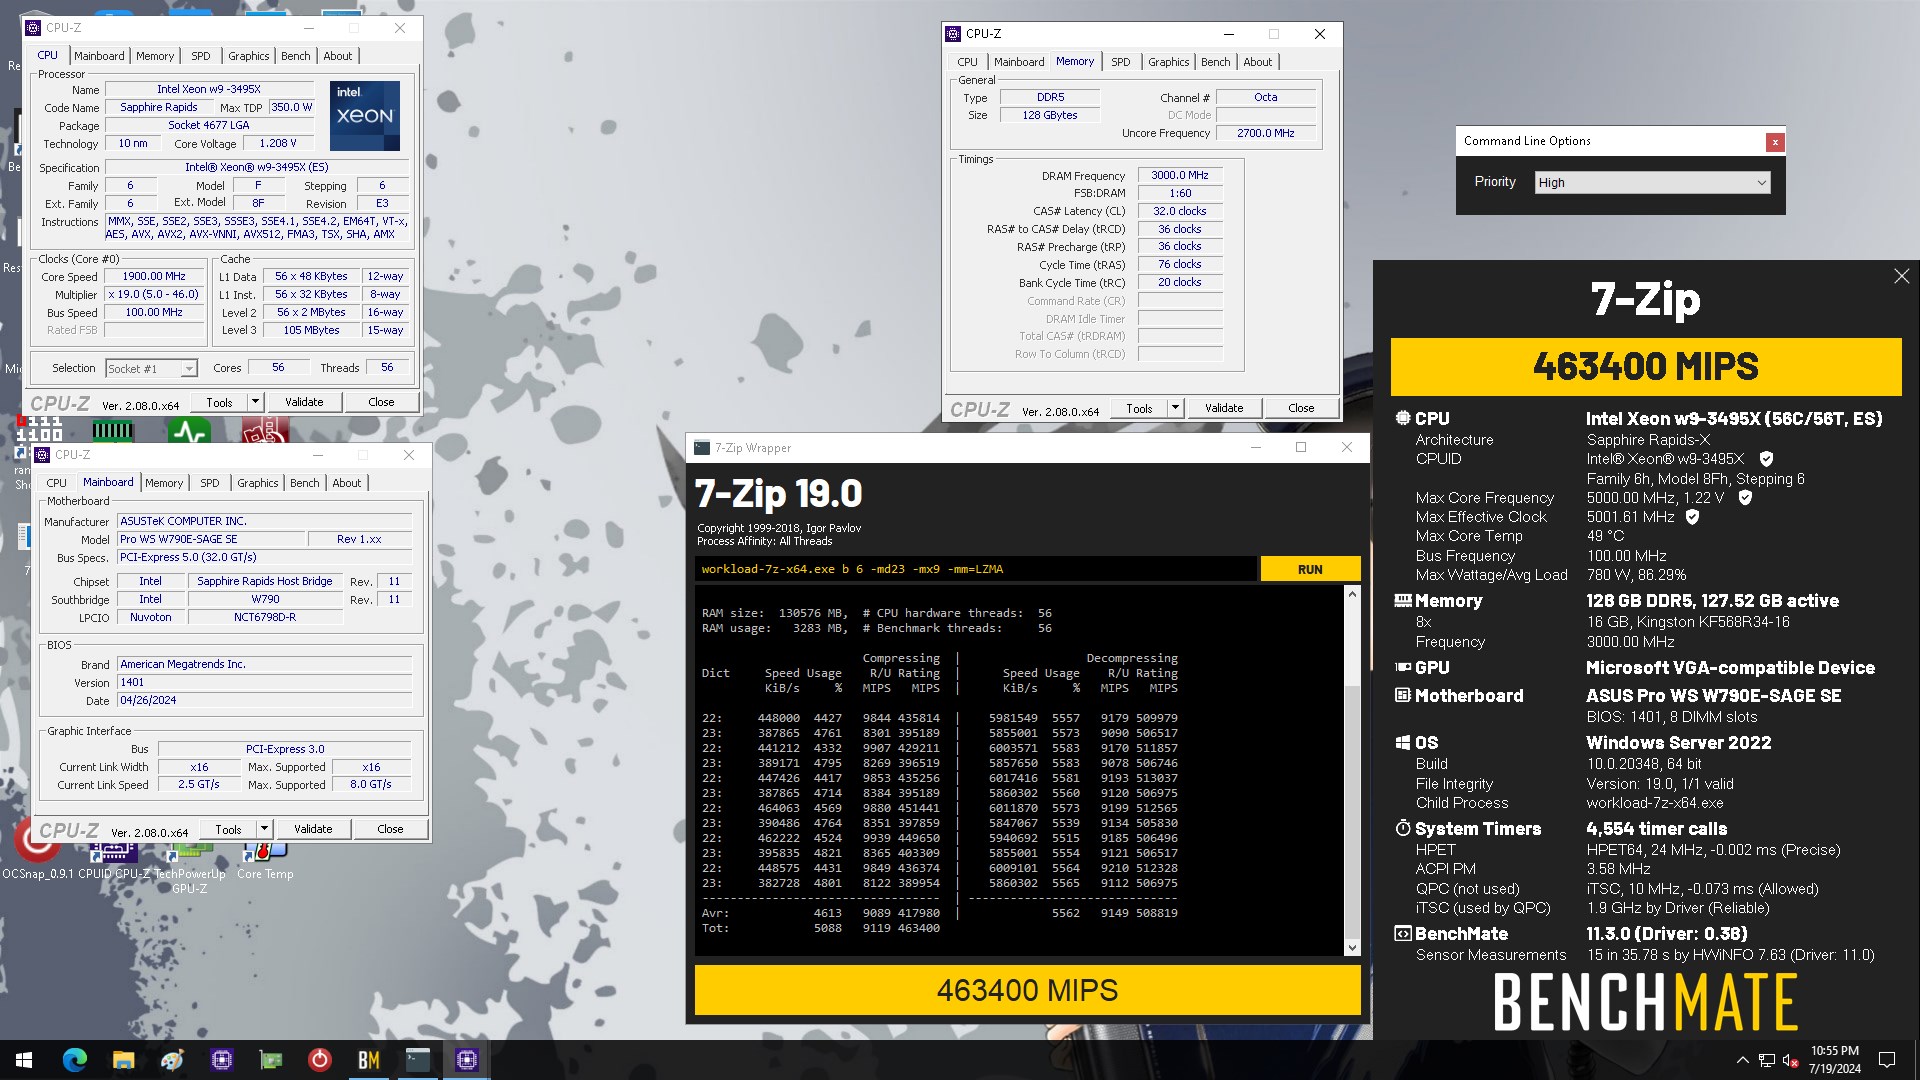Viewport: 1920px width, 1080px height.
Task: Open Graphics tab in the Memory window
Action: click(1168, 62)
